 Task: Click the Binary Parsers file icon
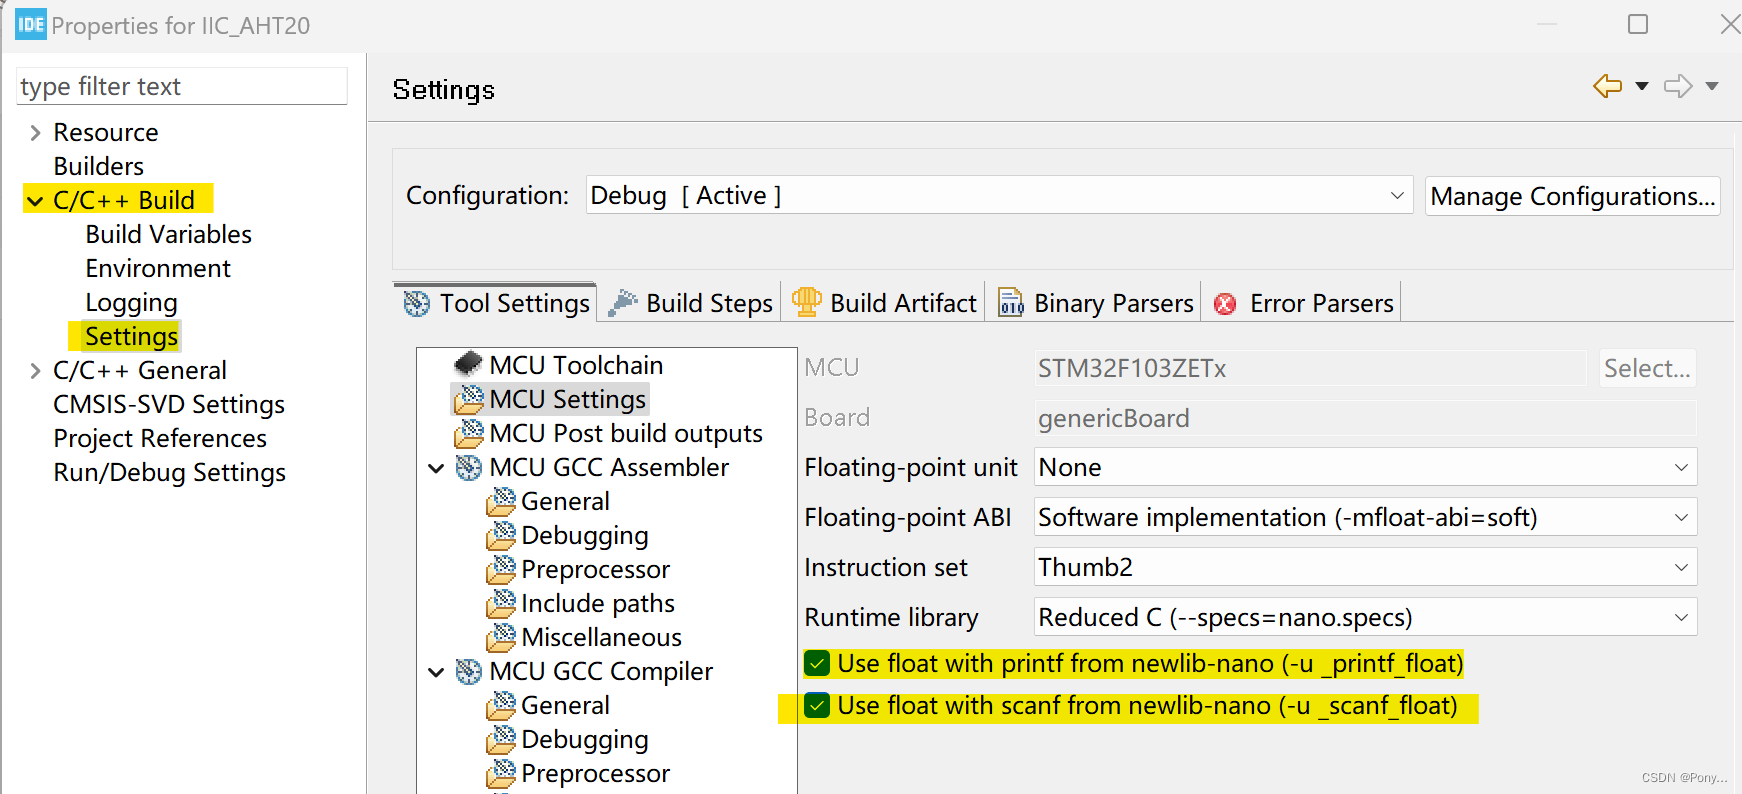pos(1011,302)
